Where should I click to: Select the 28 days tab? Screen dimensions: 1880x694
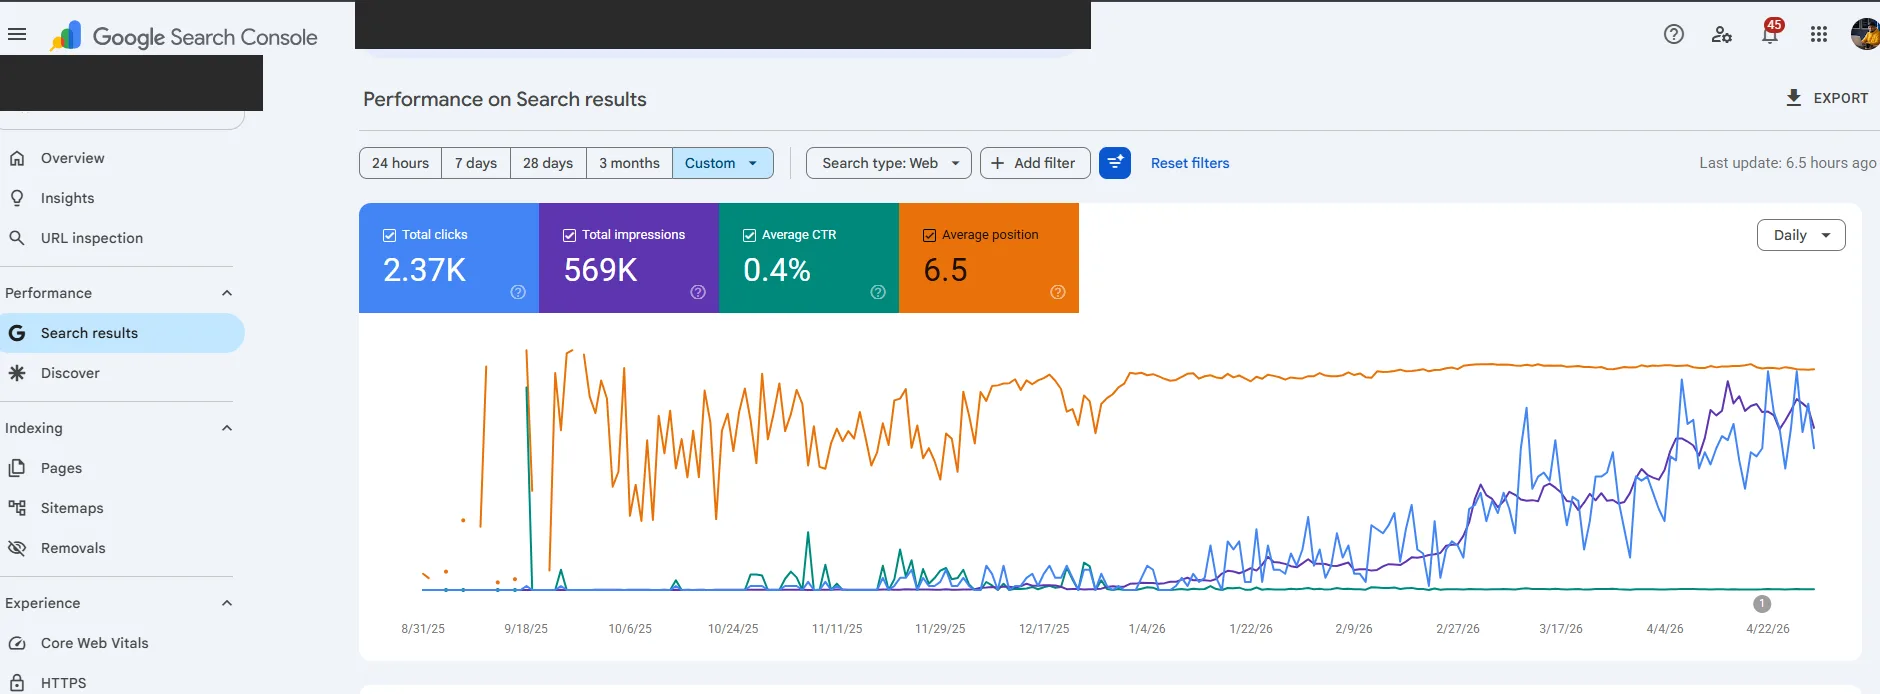tap(548, 163)
